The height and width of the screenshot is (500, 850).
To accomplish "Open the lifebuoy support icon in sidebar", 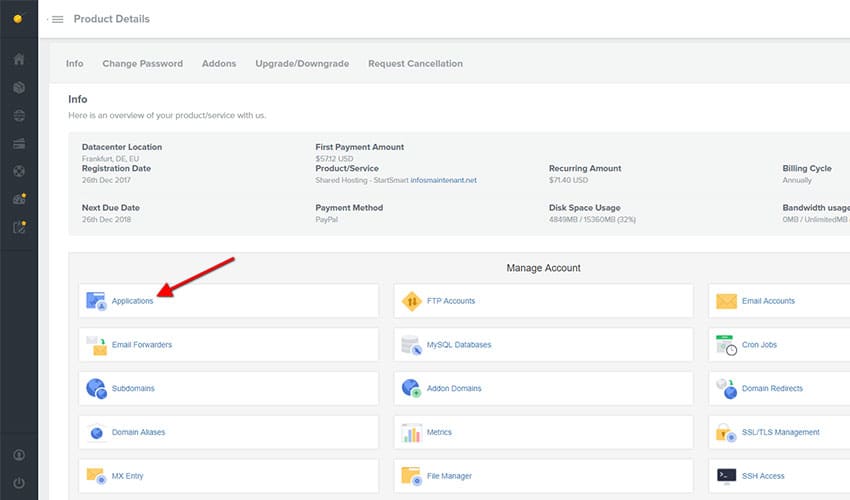I will pos(19,171).
